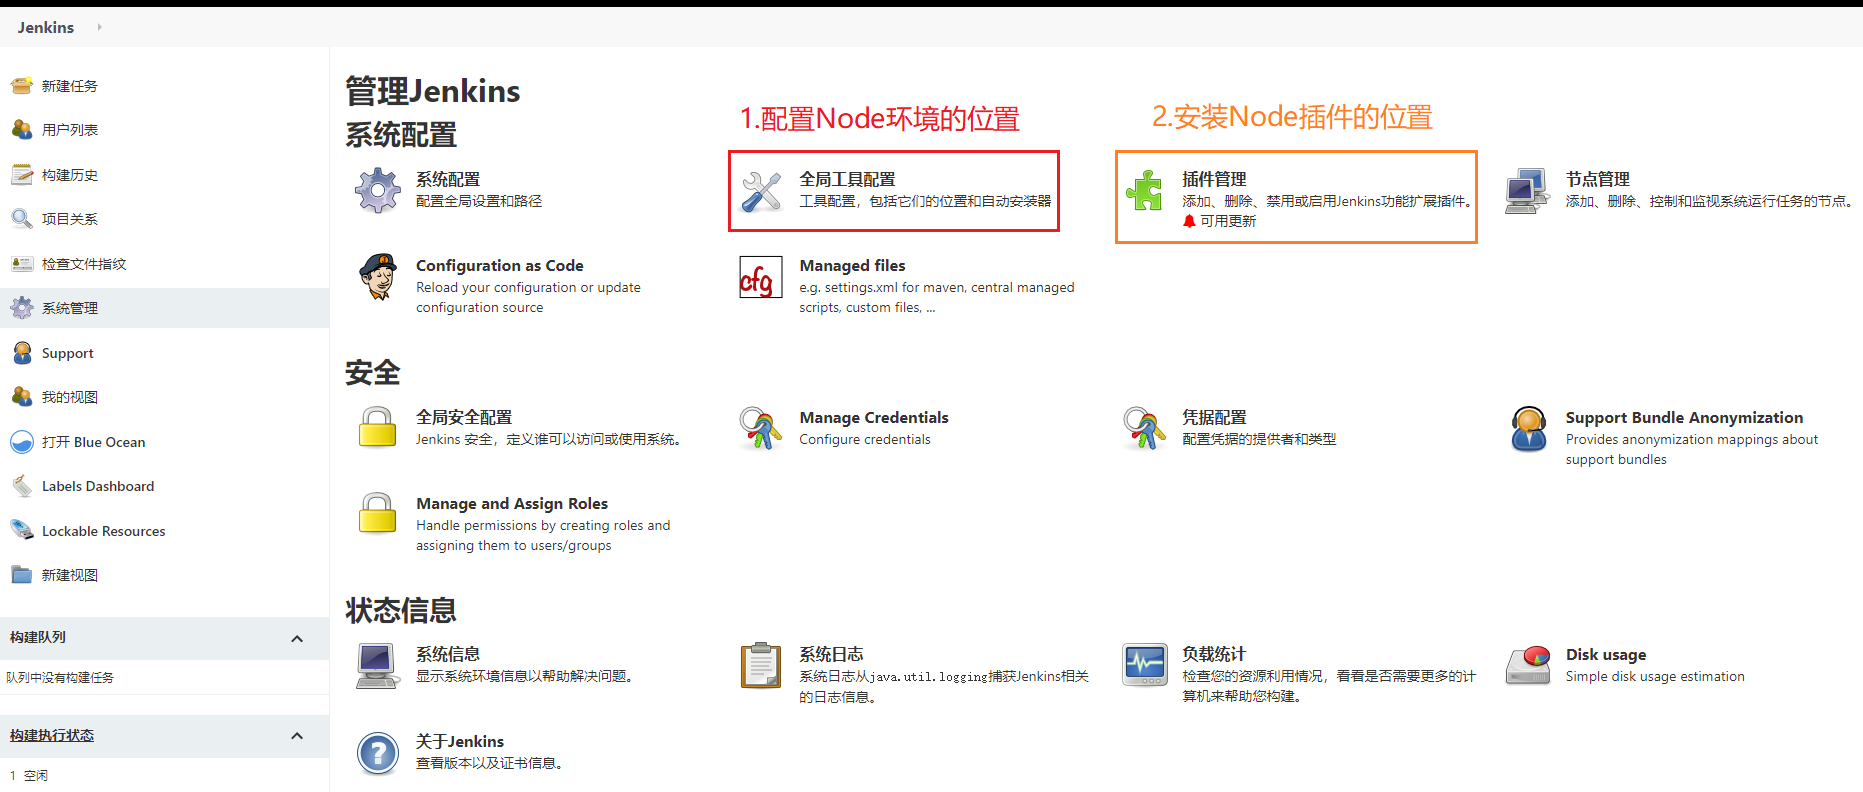
Task: Open the 负载统计 link
Action: (x=1214, y=654)
